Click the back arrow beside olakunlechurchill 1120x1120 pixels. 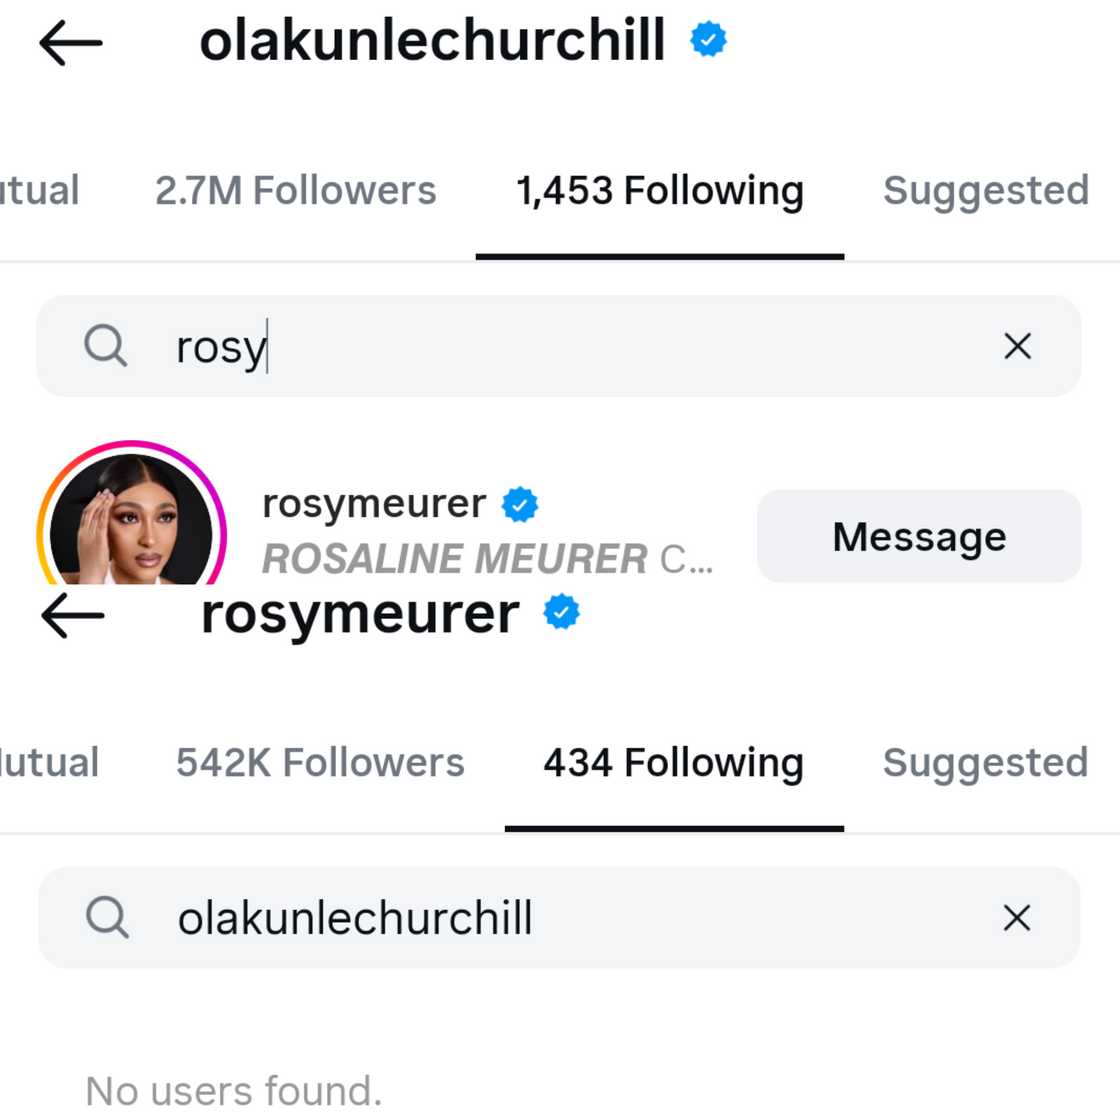[x=70, y=42]
